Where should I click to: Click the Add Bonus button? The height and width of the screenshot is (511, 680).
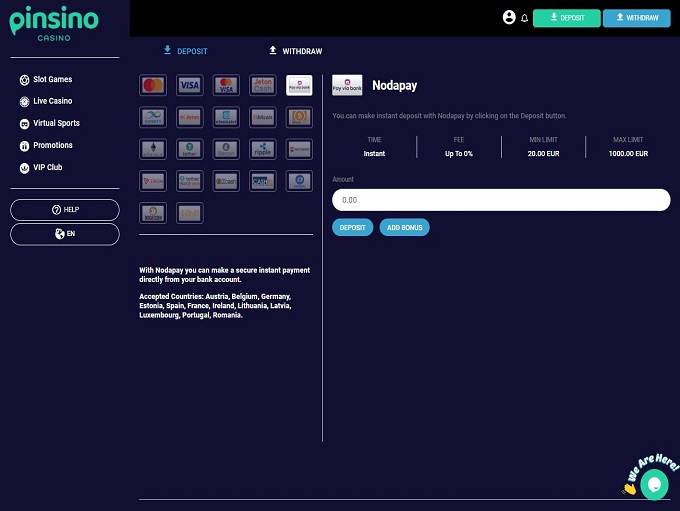coord(404,228)
